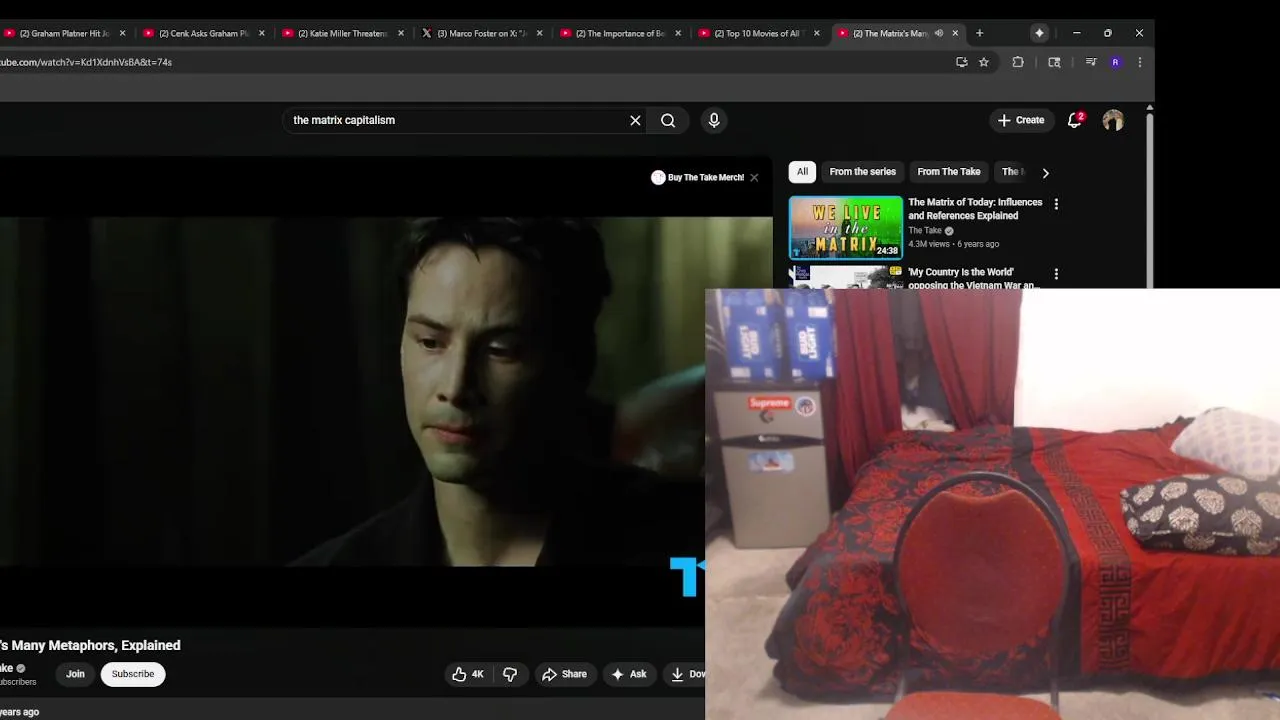1280x720 pixels.
Task: Click the '4.3M views · 6 years ago' text
Action: 953,244
